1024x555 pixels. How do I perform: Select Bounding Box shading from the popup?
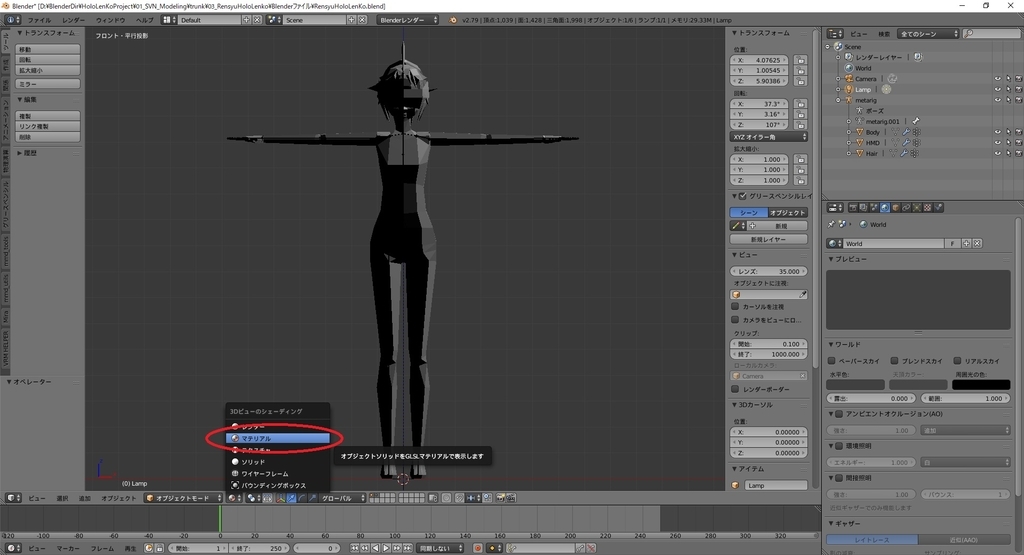[278, 485]
